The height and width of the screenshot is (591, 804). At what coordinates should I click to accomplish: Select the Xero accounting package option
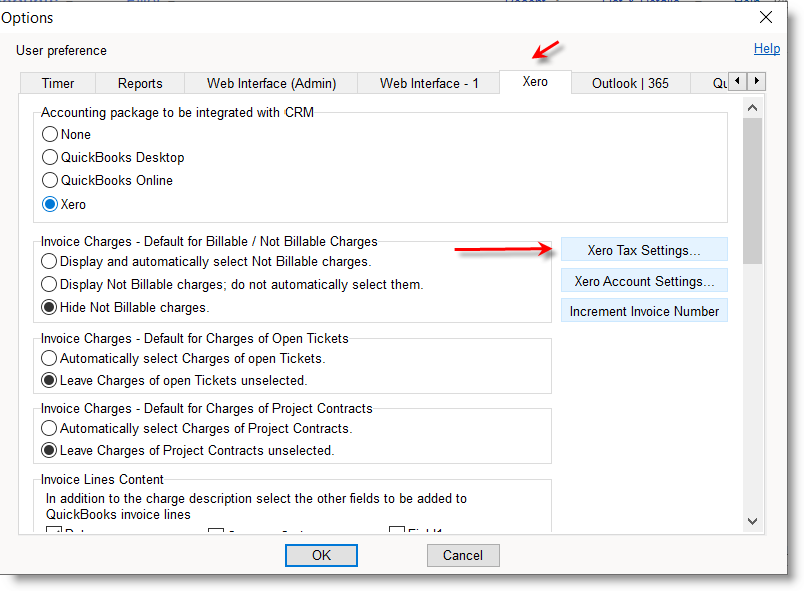coord(50,204)
